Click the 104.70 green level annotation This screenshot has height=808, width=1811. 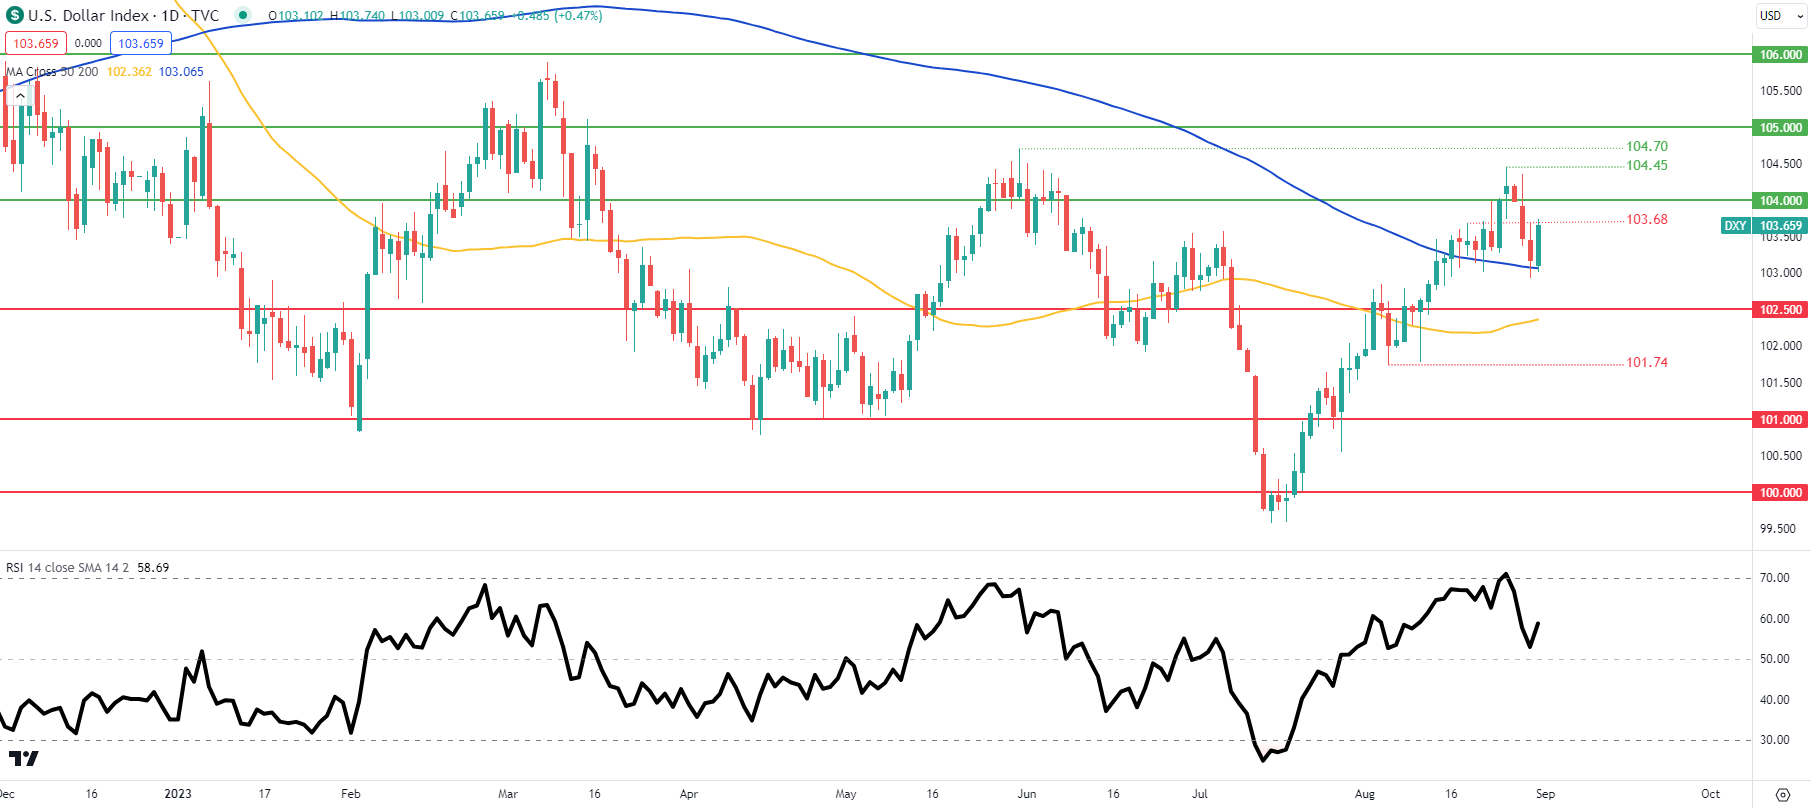pyautogui.click(x=1647, y=146)
